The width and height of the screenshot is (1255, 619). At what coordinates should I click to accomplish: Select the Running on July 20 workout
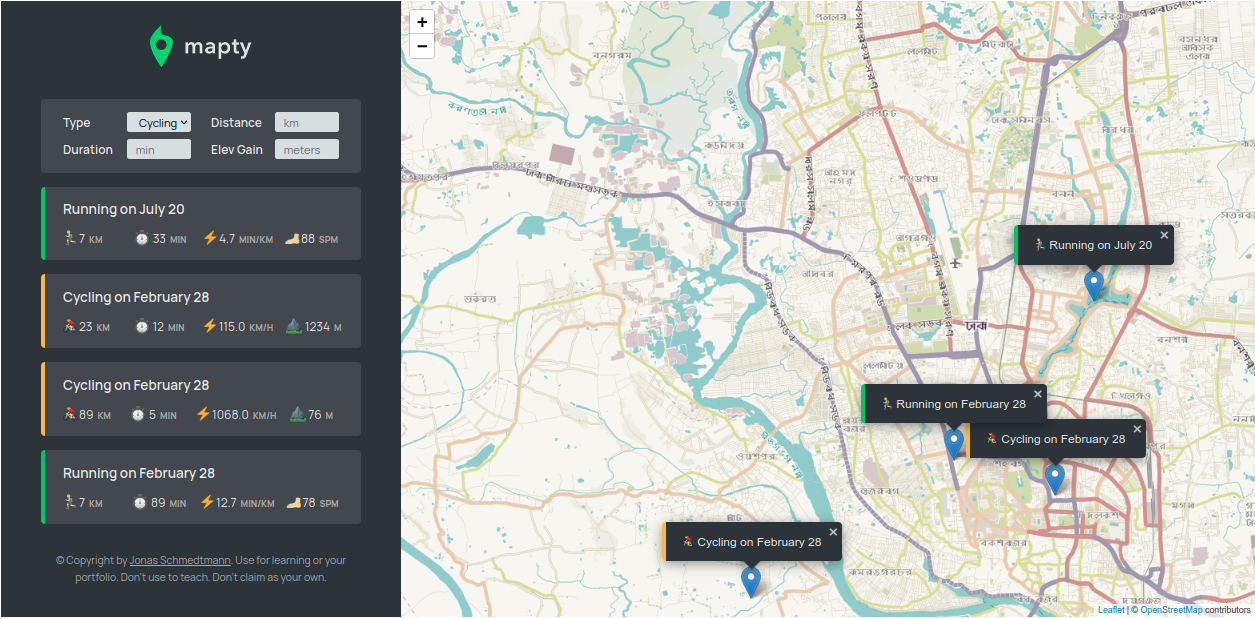201,223
